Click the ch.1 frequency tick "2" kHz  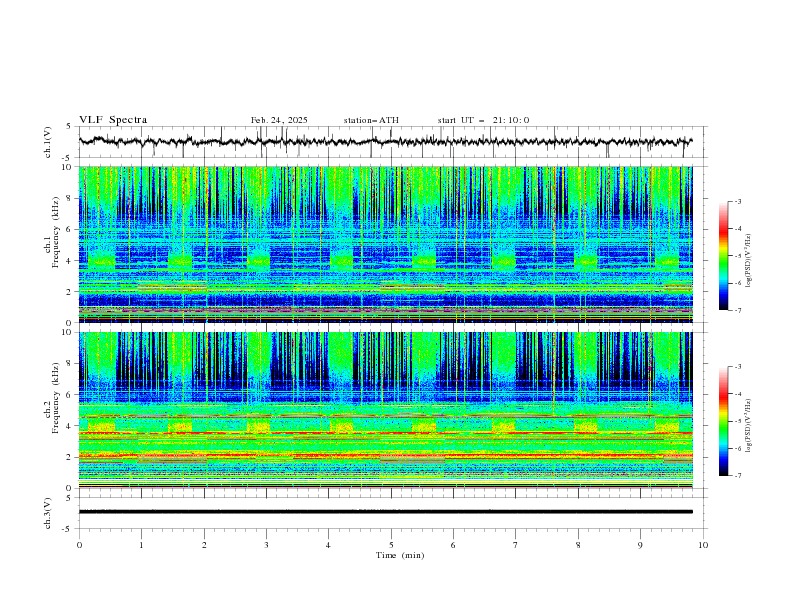pyautogui.click(x=70, y=292)
